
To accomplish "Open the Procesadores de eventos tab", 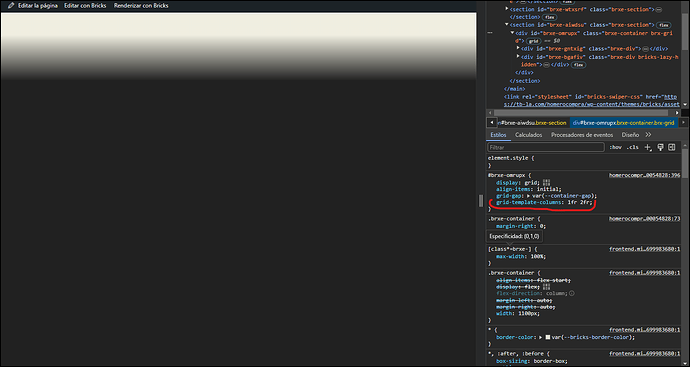I will [582, 135].
